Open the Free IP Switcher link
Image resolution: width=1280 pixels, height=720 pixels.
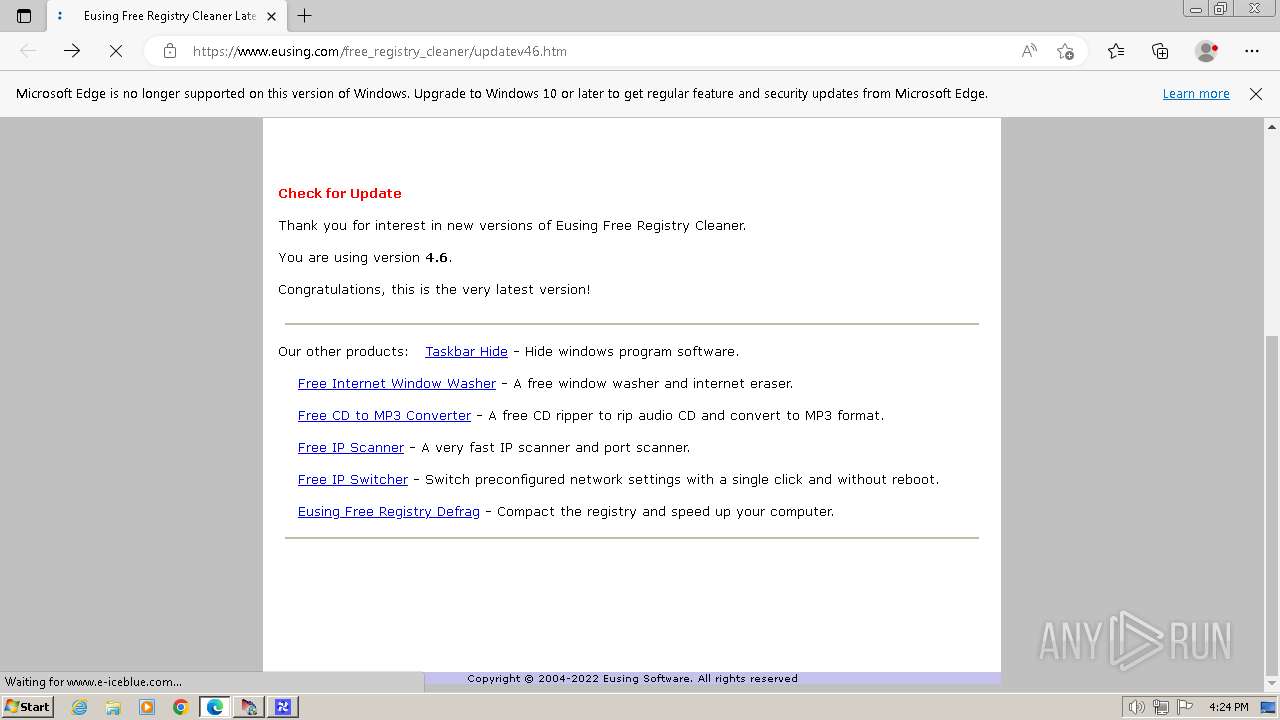click(x=353, y=480)
